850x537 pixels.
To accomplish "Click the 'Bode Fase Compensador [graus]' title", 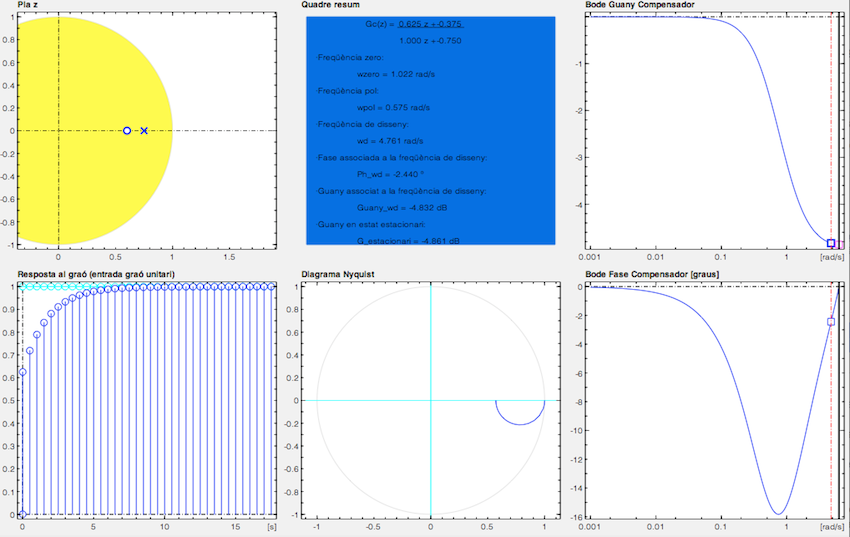I will pyautogui.click(x=652, y=274).
